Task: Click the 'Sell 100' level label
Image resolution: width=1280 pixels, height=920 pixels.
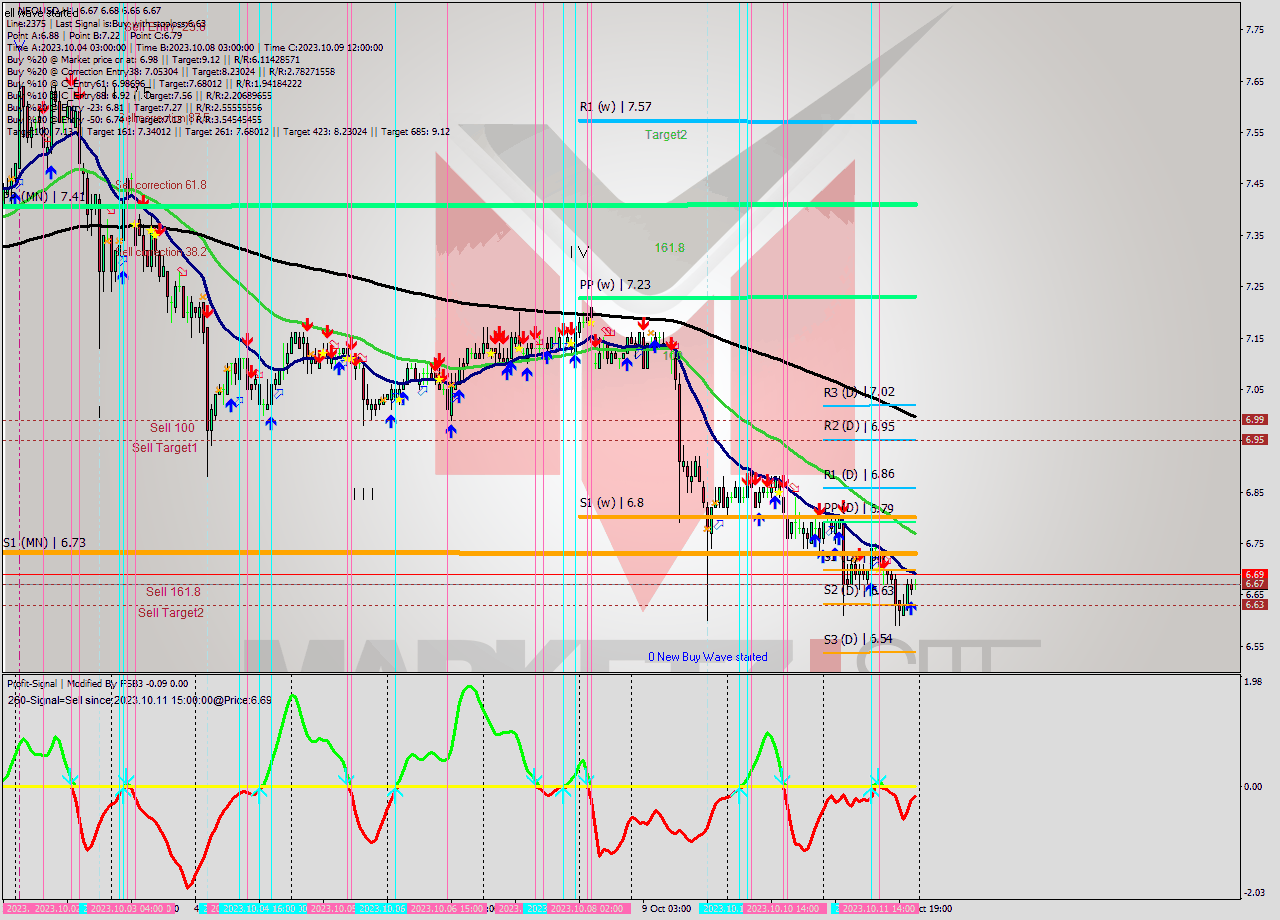Action: pos(172,427)
